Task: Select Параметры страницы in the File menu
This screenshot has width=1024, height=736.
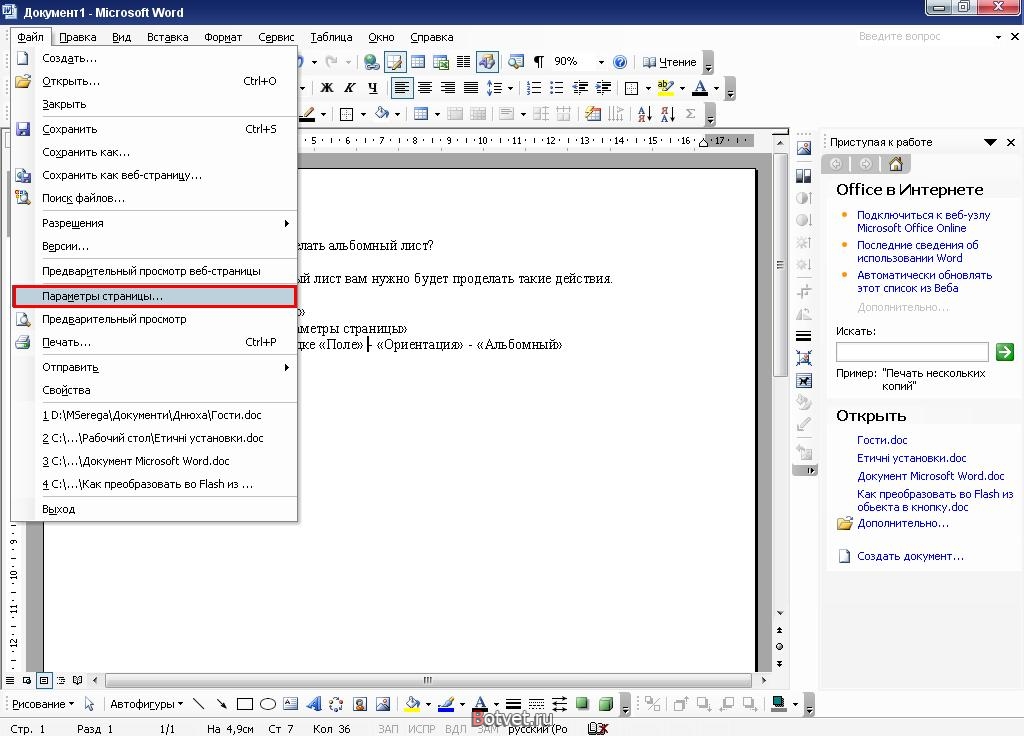Action: click(154, 296)
